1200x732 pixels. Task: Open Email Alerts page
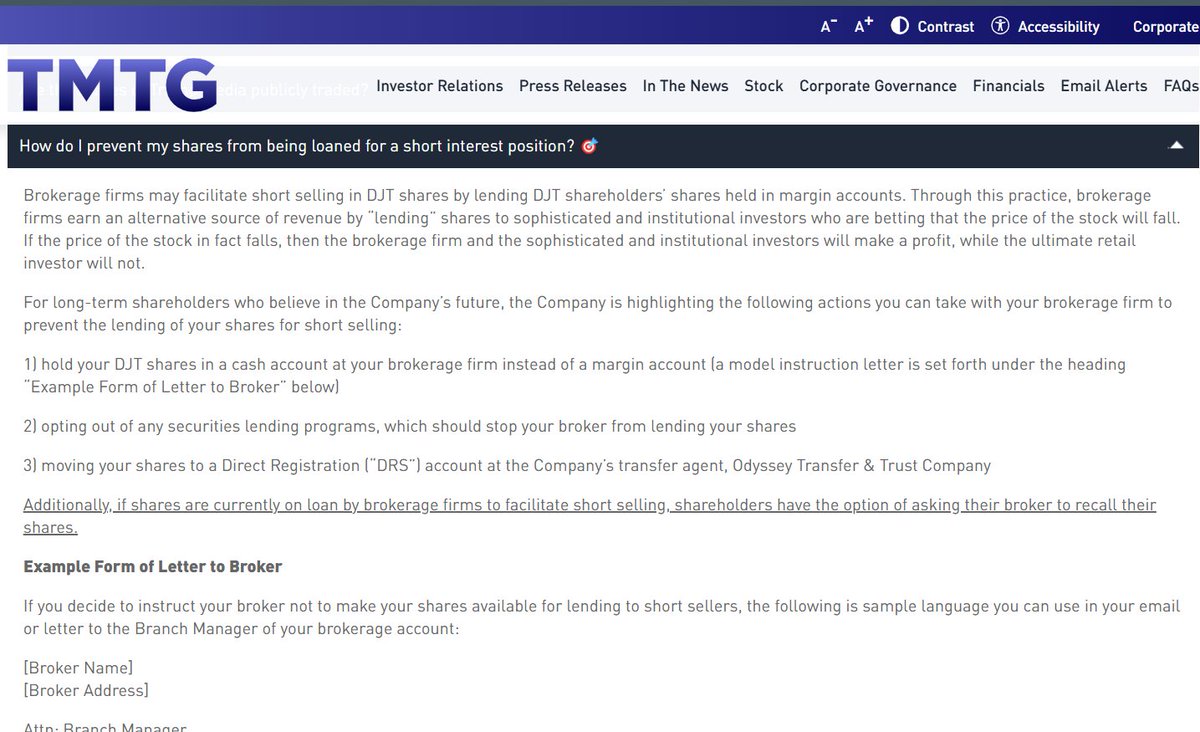click(1104, 86)
